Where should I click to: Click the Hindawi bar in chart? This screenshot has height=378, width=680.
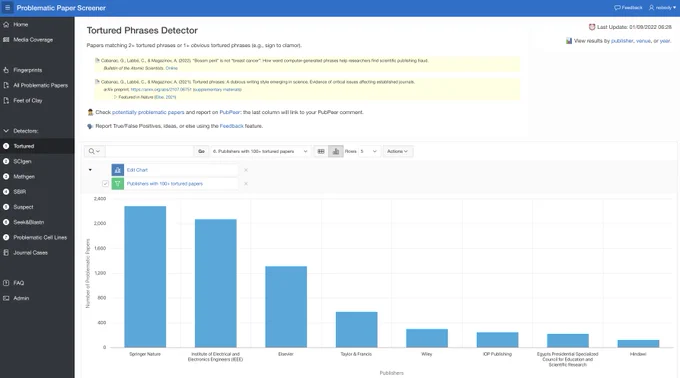pos(638,344)
